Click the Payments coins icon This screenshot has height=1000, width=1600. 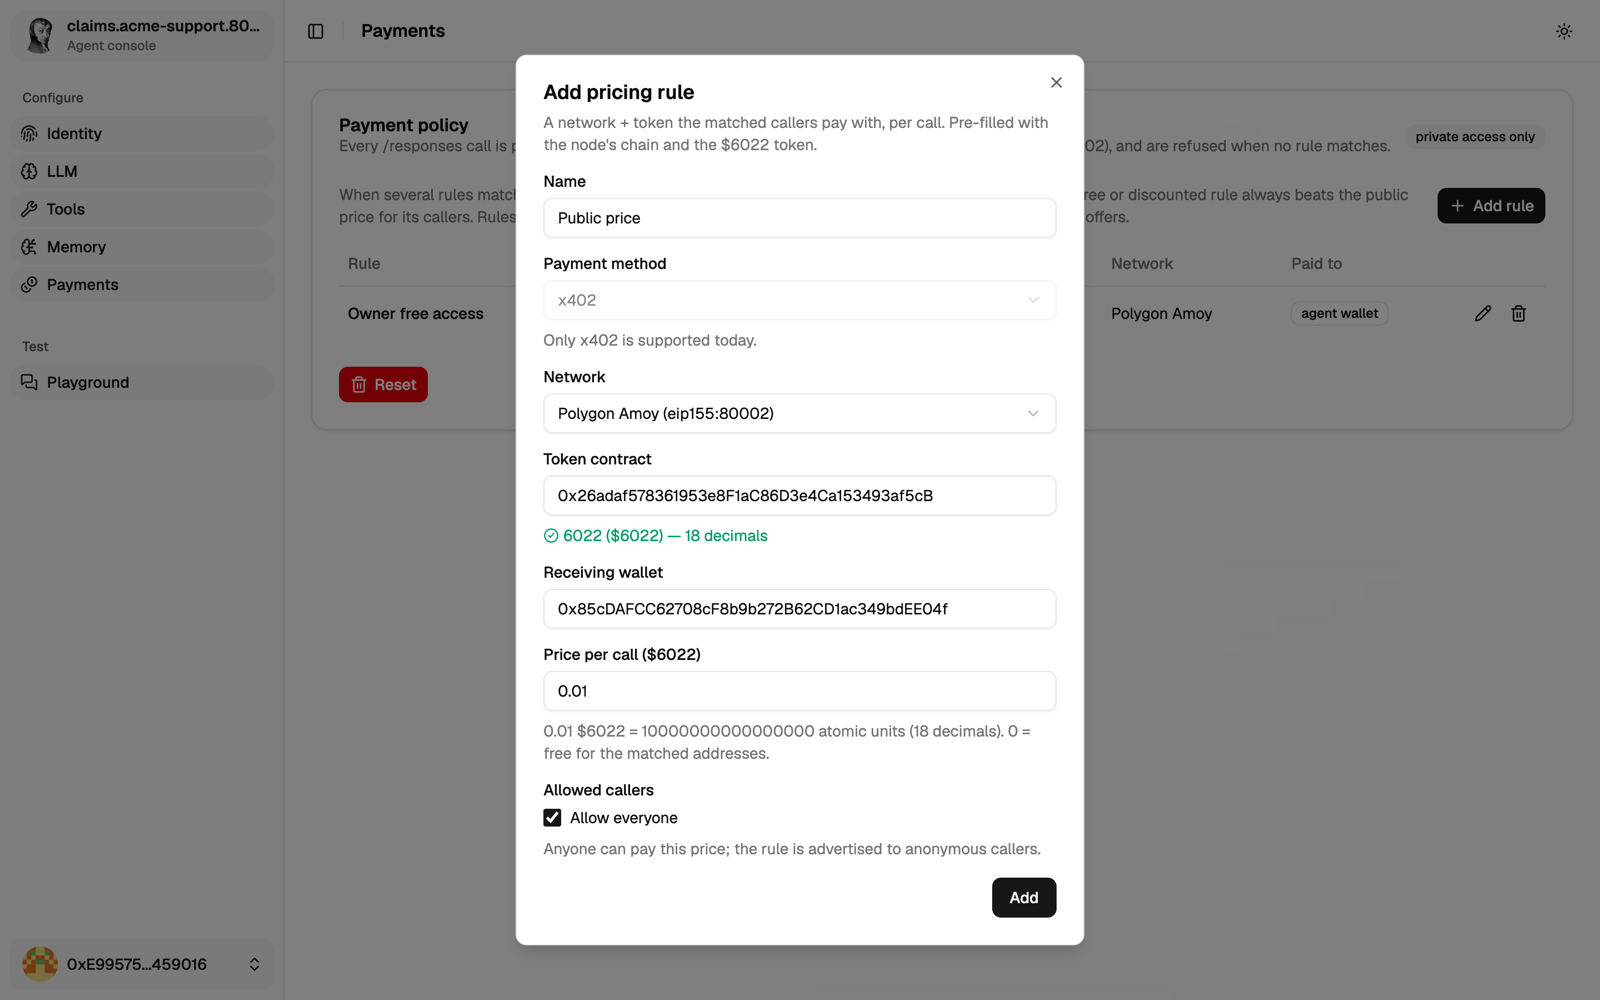coord(29,285)
